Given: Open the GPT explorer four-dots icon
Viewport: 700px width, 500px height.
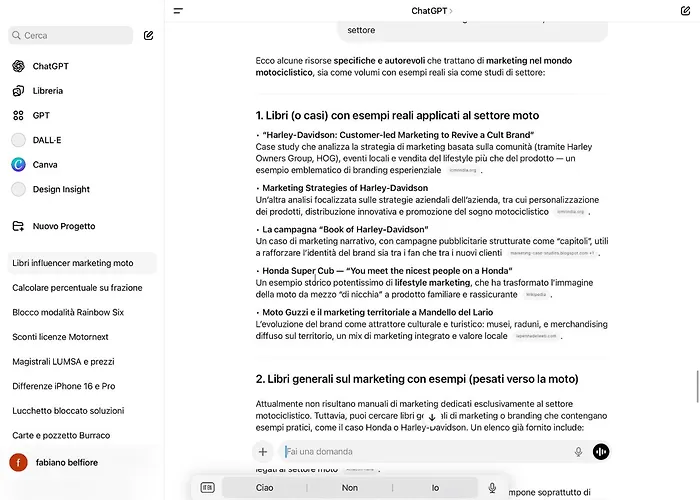Looking at the screenshot, I should tap(18, 115).
